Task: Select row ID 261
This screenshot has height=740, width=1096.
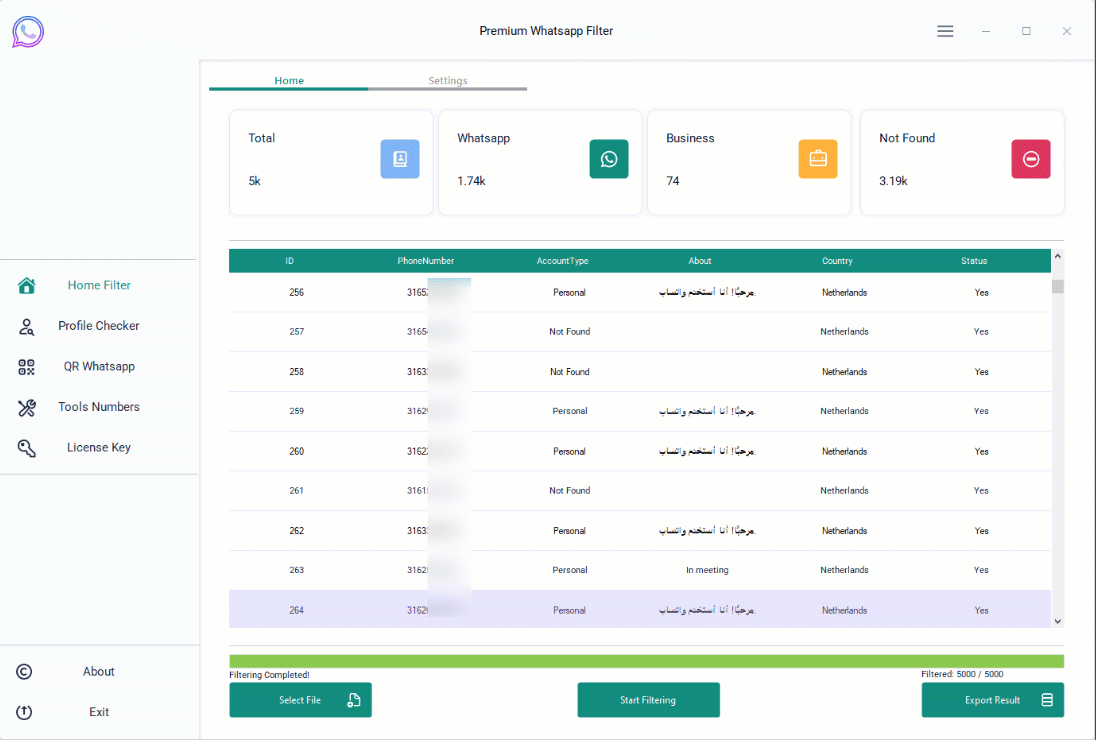Action: pos(640,491)
